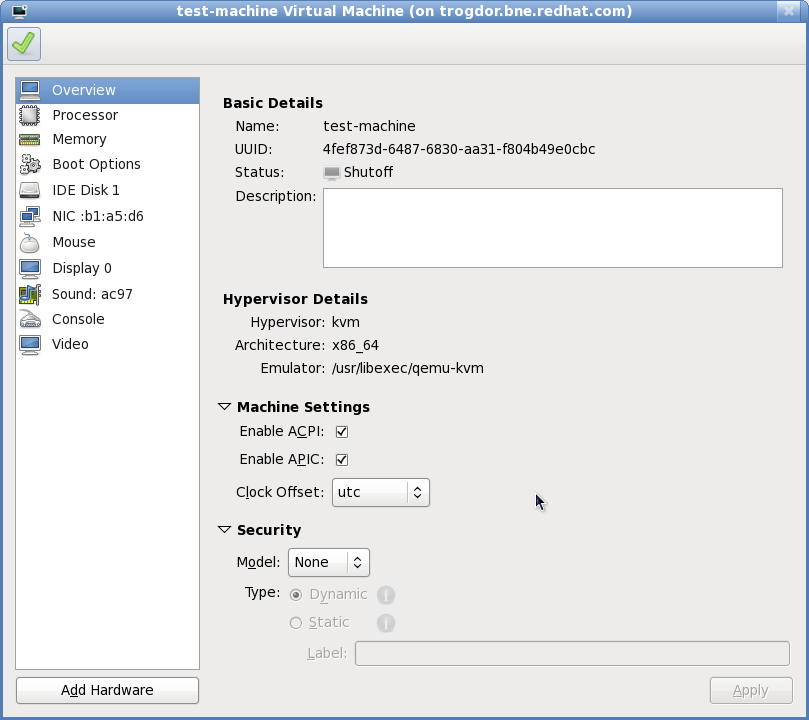The width and height of the screenshot is (809, 720).
Task: Click the Boot Options gear icon
Action: 31,164
